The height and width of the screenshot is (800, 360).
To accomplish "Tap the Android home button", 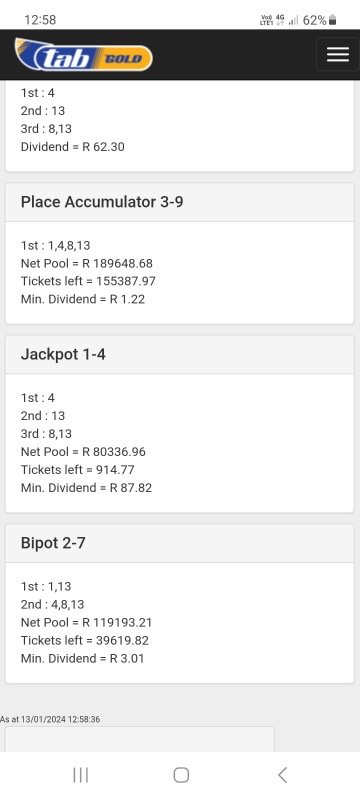I will tap(181, 775).
